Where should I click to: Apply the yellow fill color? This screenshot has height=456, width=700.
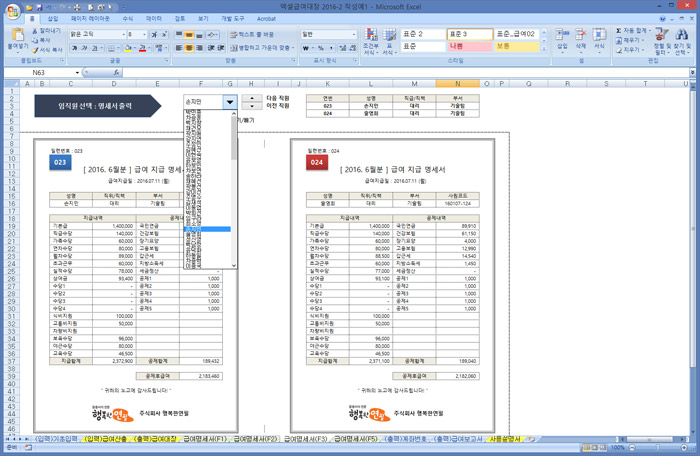[128, 48]
